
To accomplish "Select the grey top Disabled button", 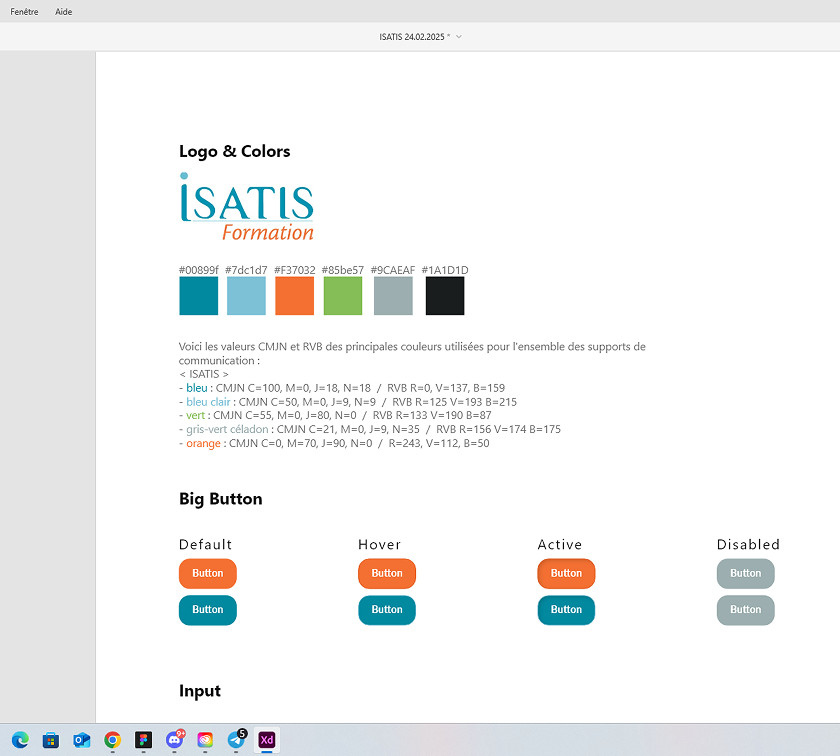I will point(745,574).
